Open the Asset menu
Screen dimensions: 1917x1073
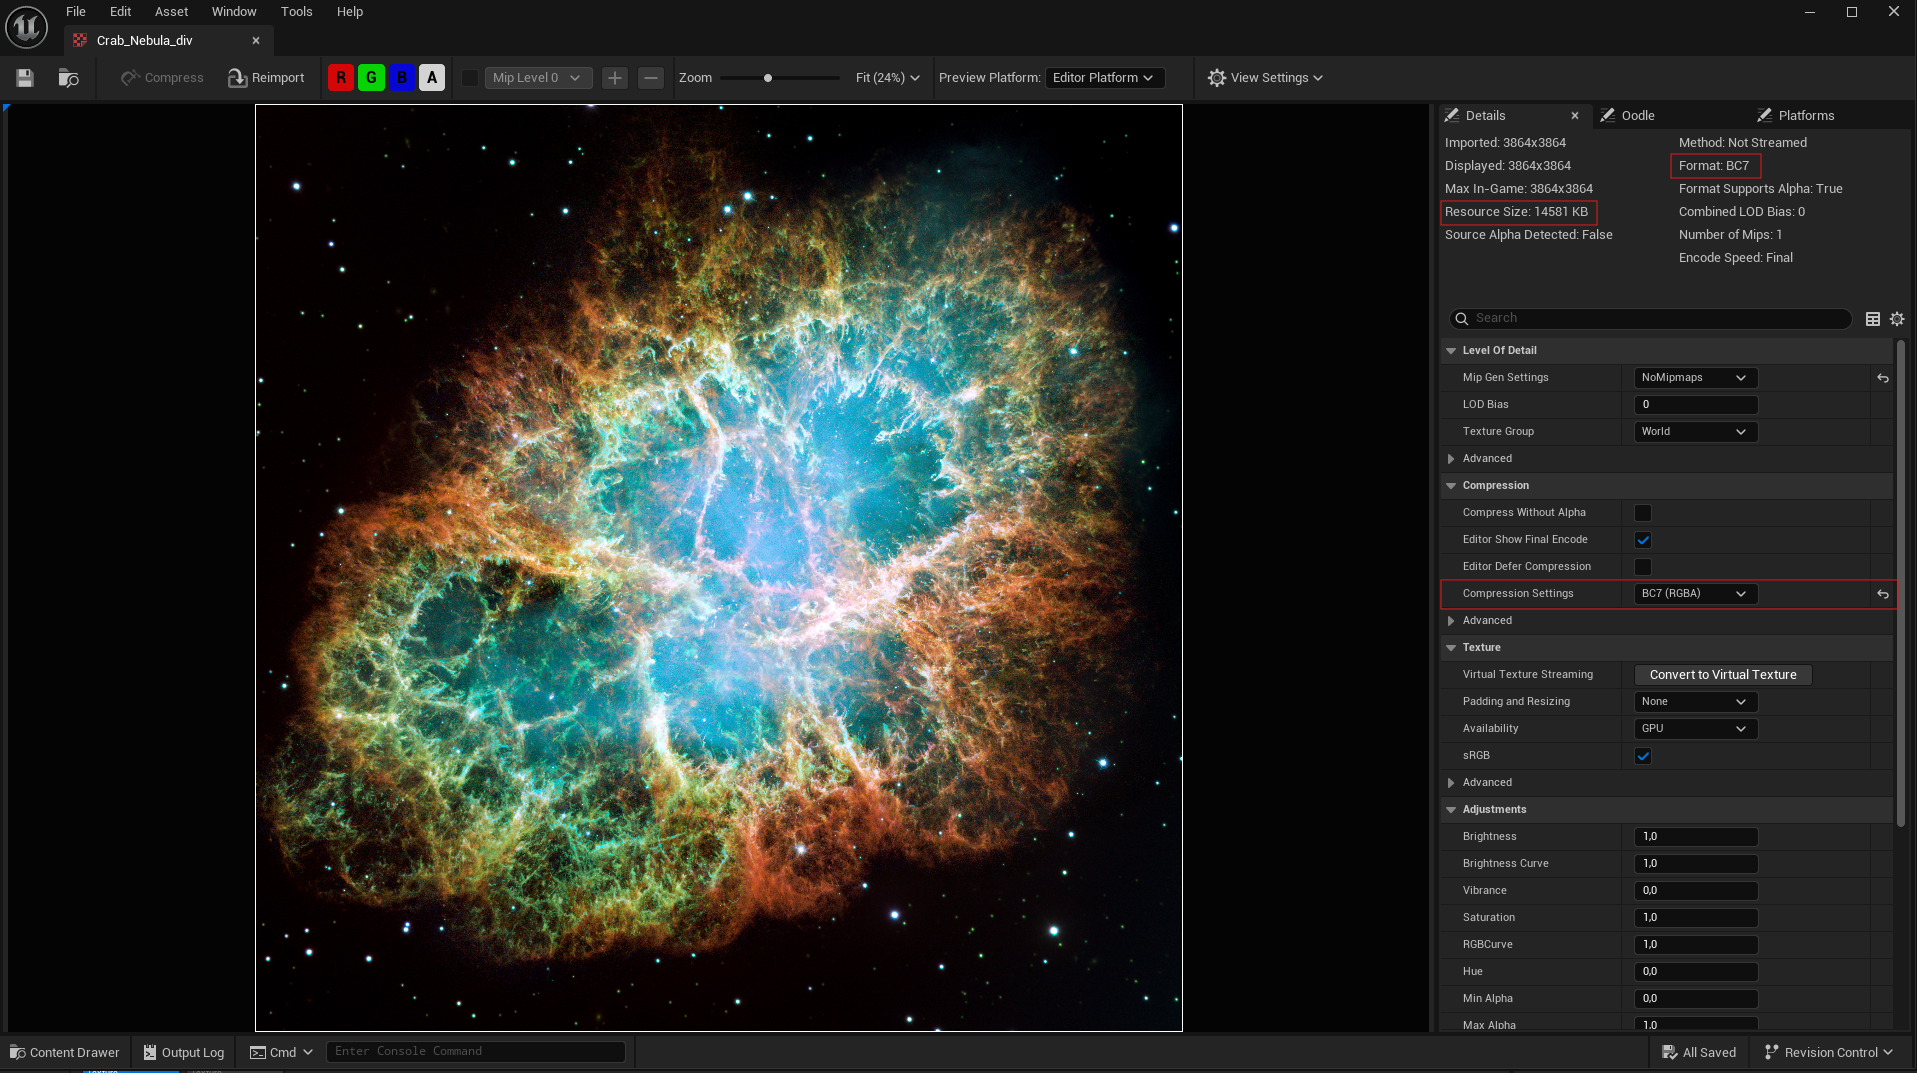click(172, 12)
